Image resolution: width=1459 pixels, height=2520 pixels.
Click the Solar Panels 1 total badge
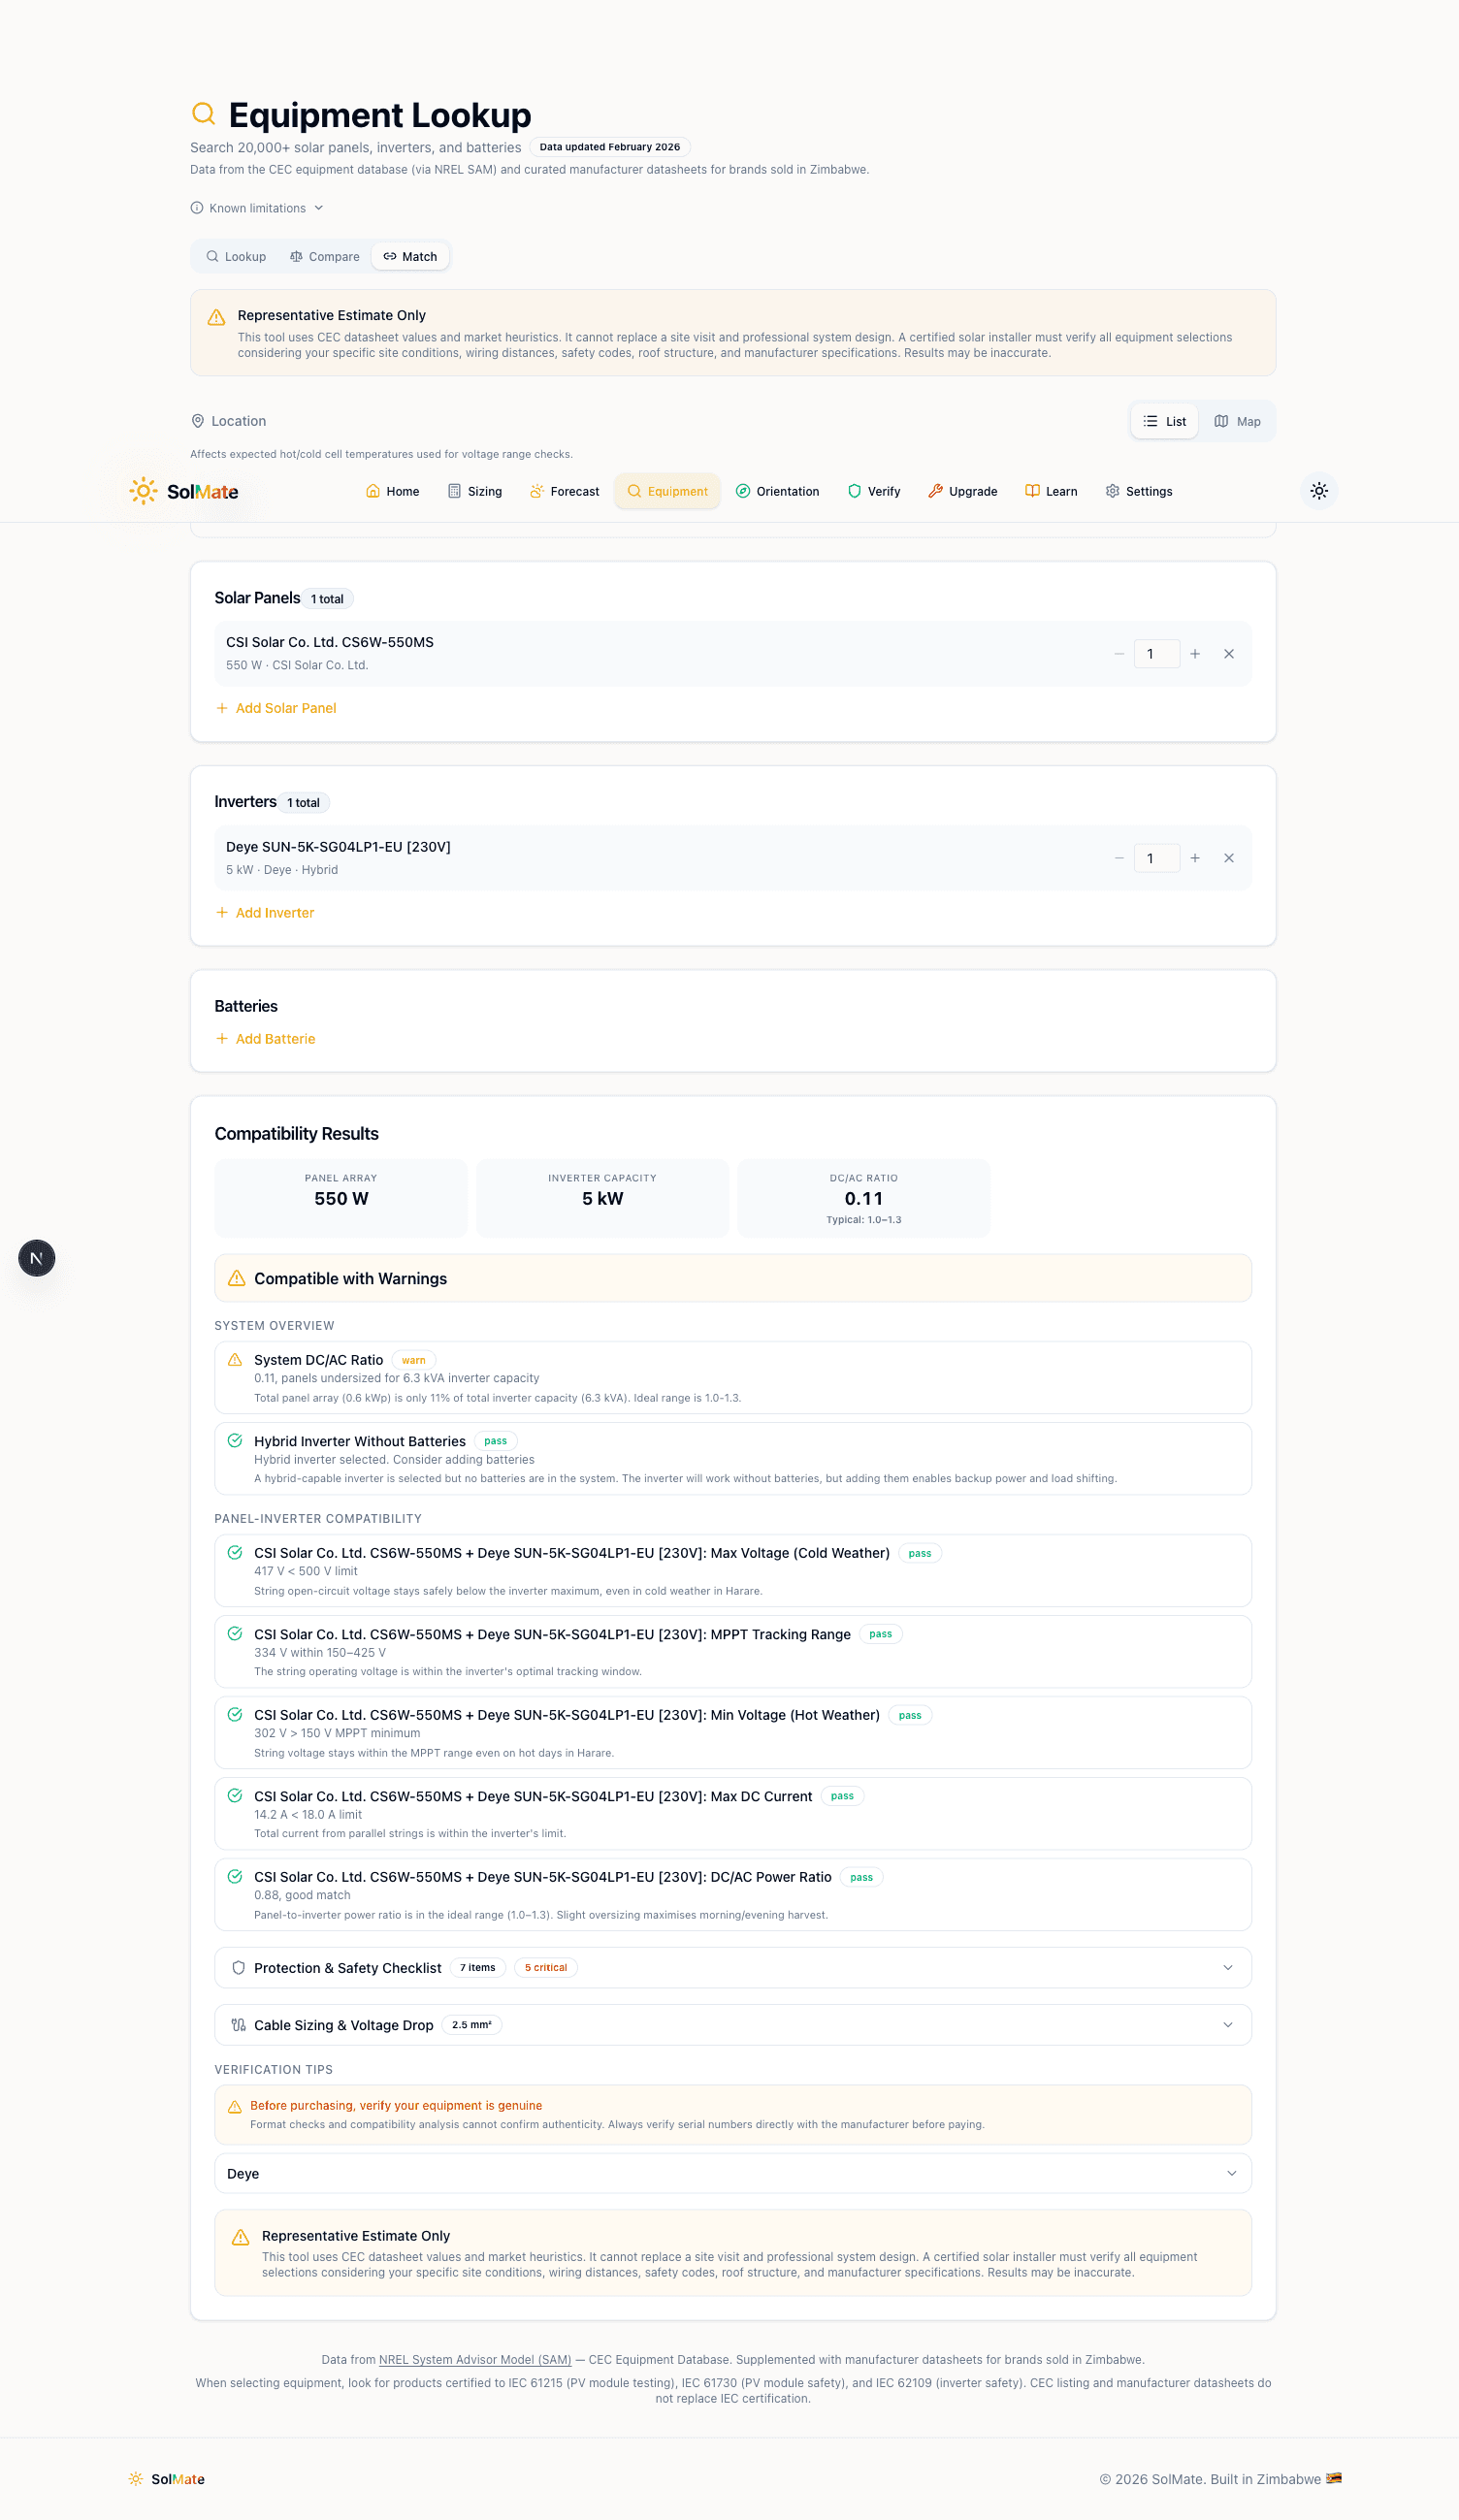(327, 599)
